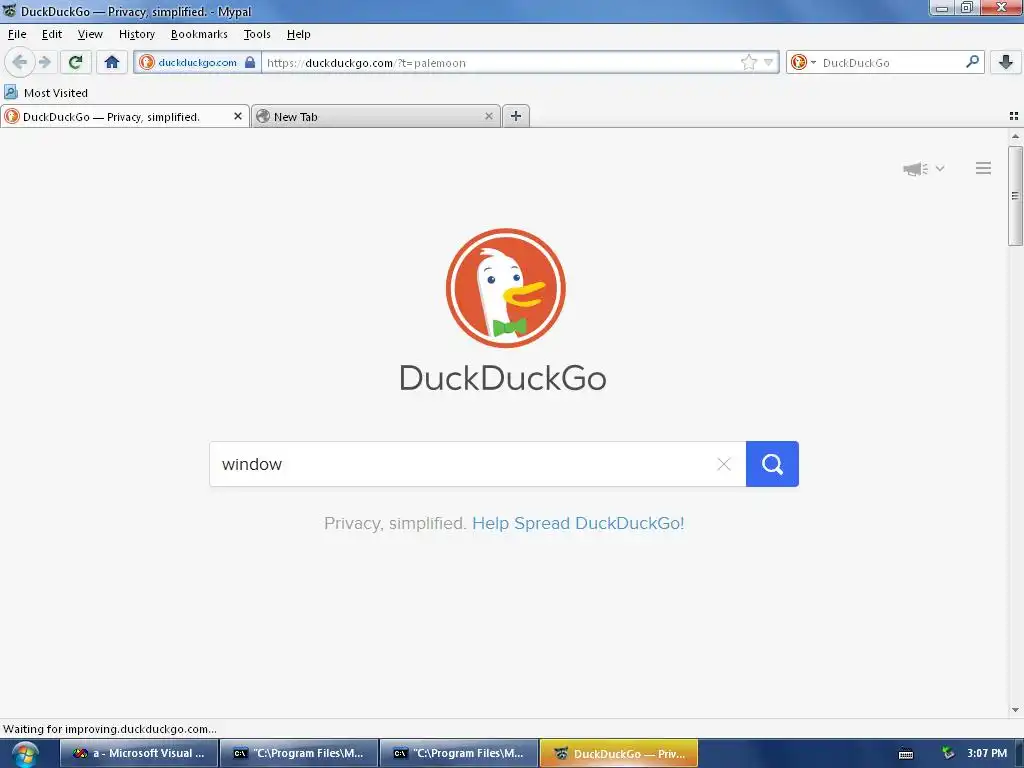Open the Help menu
Screen dimensions: 1024x768
[x=298, y=34]
